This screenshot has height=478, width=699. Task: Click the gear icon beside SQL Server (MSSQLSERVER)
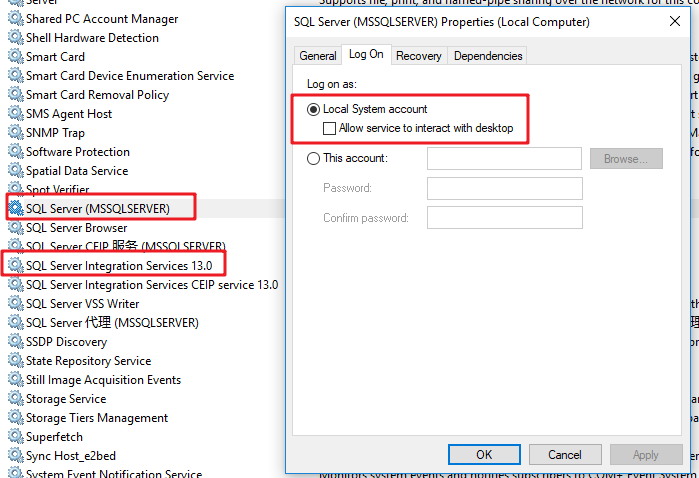(x=15, y=209)
